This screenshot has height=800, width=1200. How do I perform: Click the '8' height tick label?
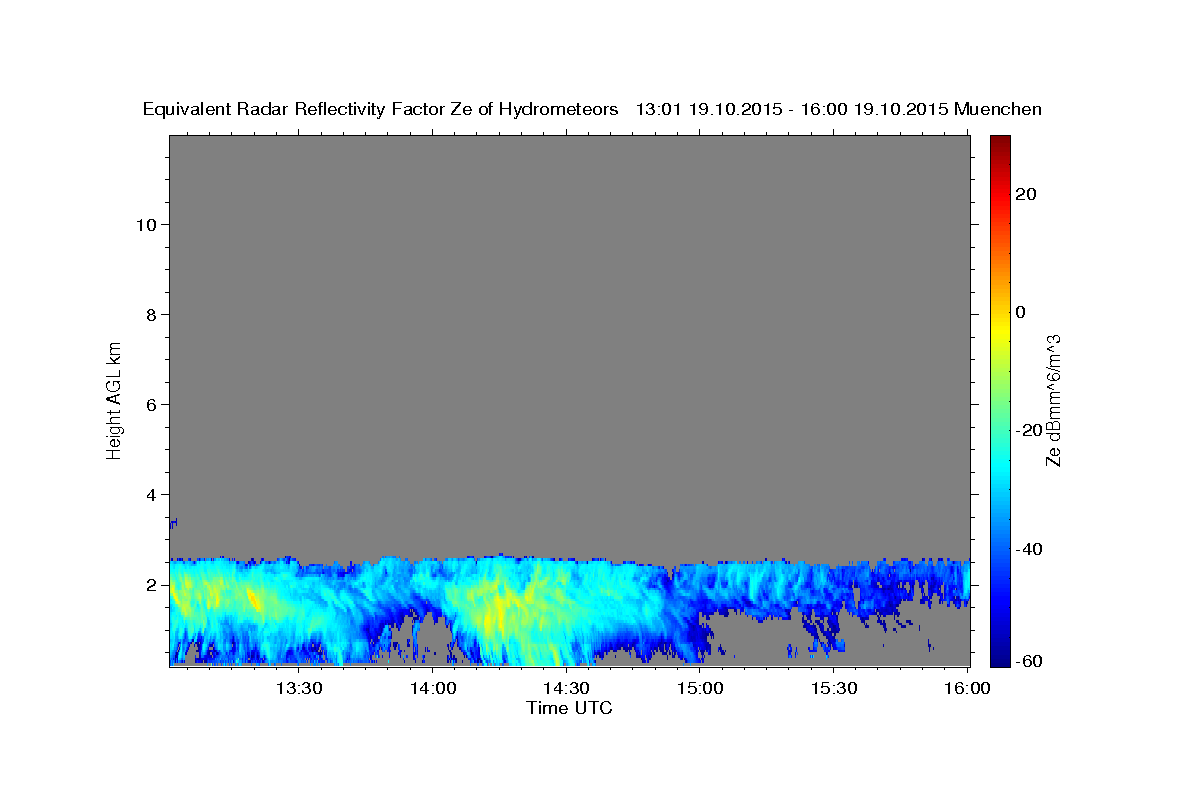tap(150, 314)
